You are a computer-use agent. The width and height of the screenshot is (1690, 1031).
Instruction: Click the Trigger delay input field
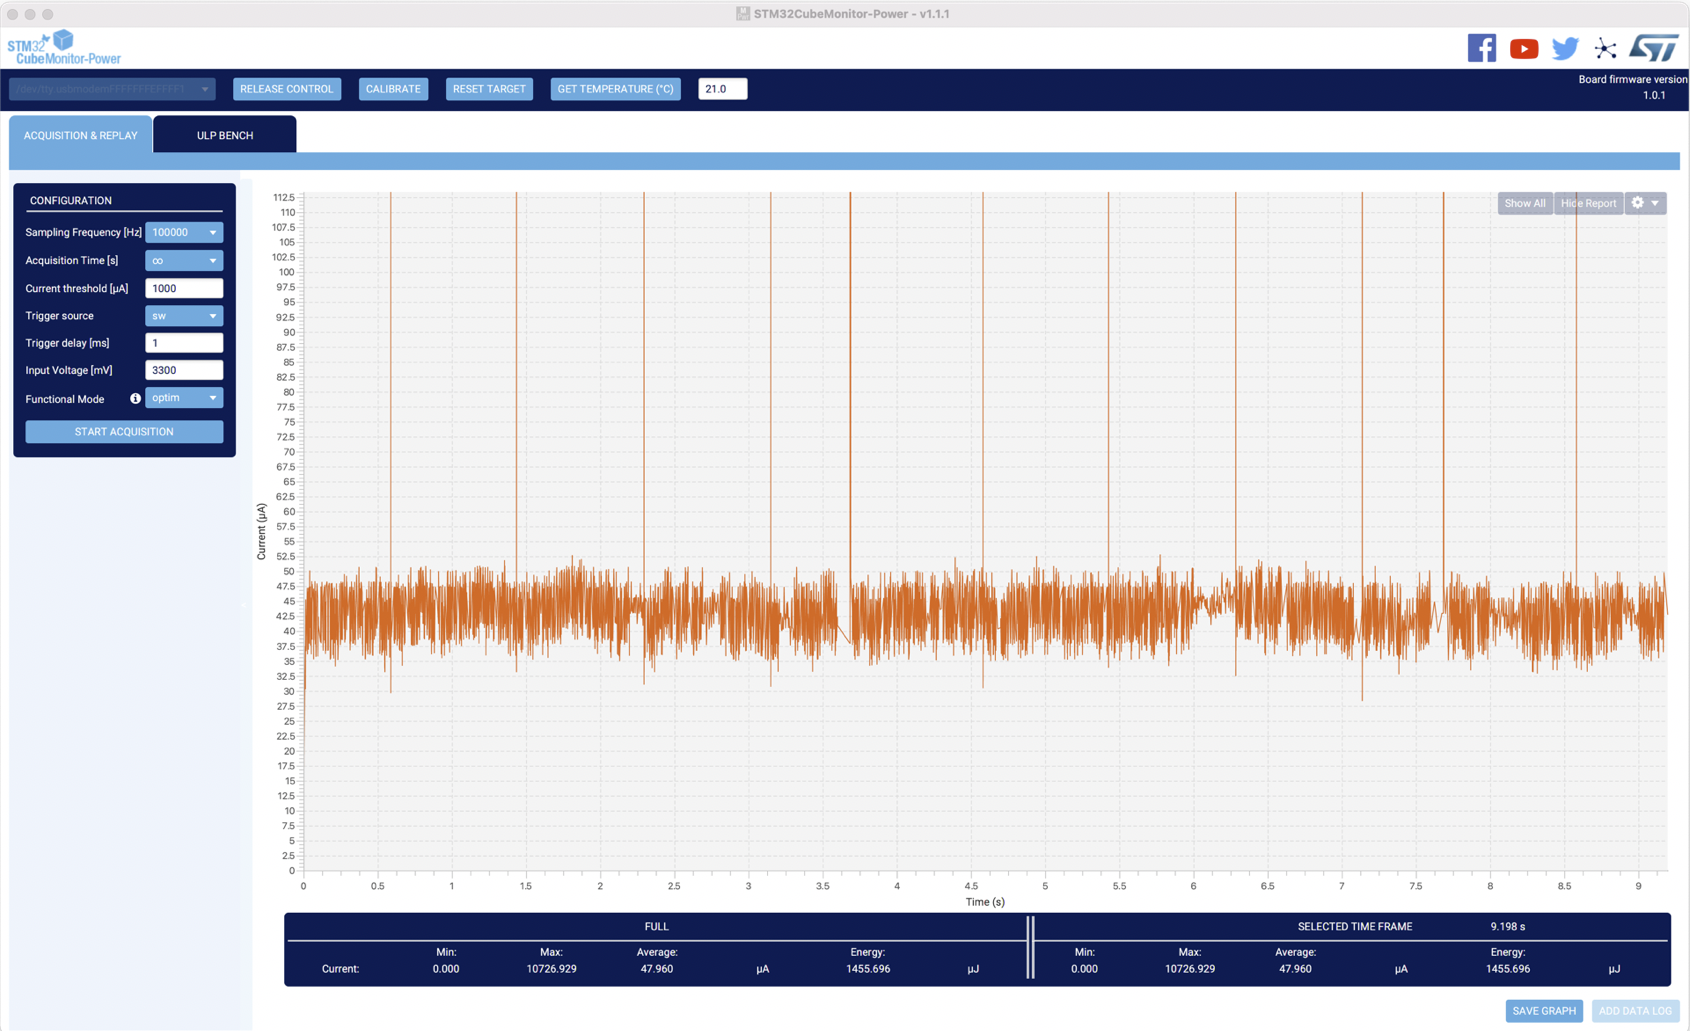(x=184, y=343)
